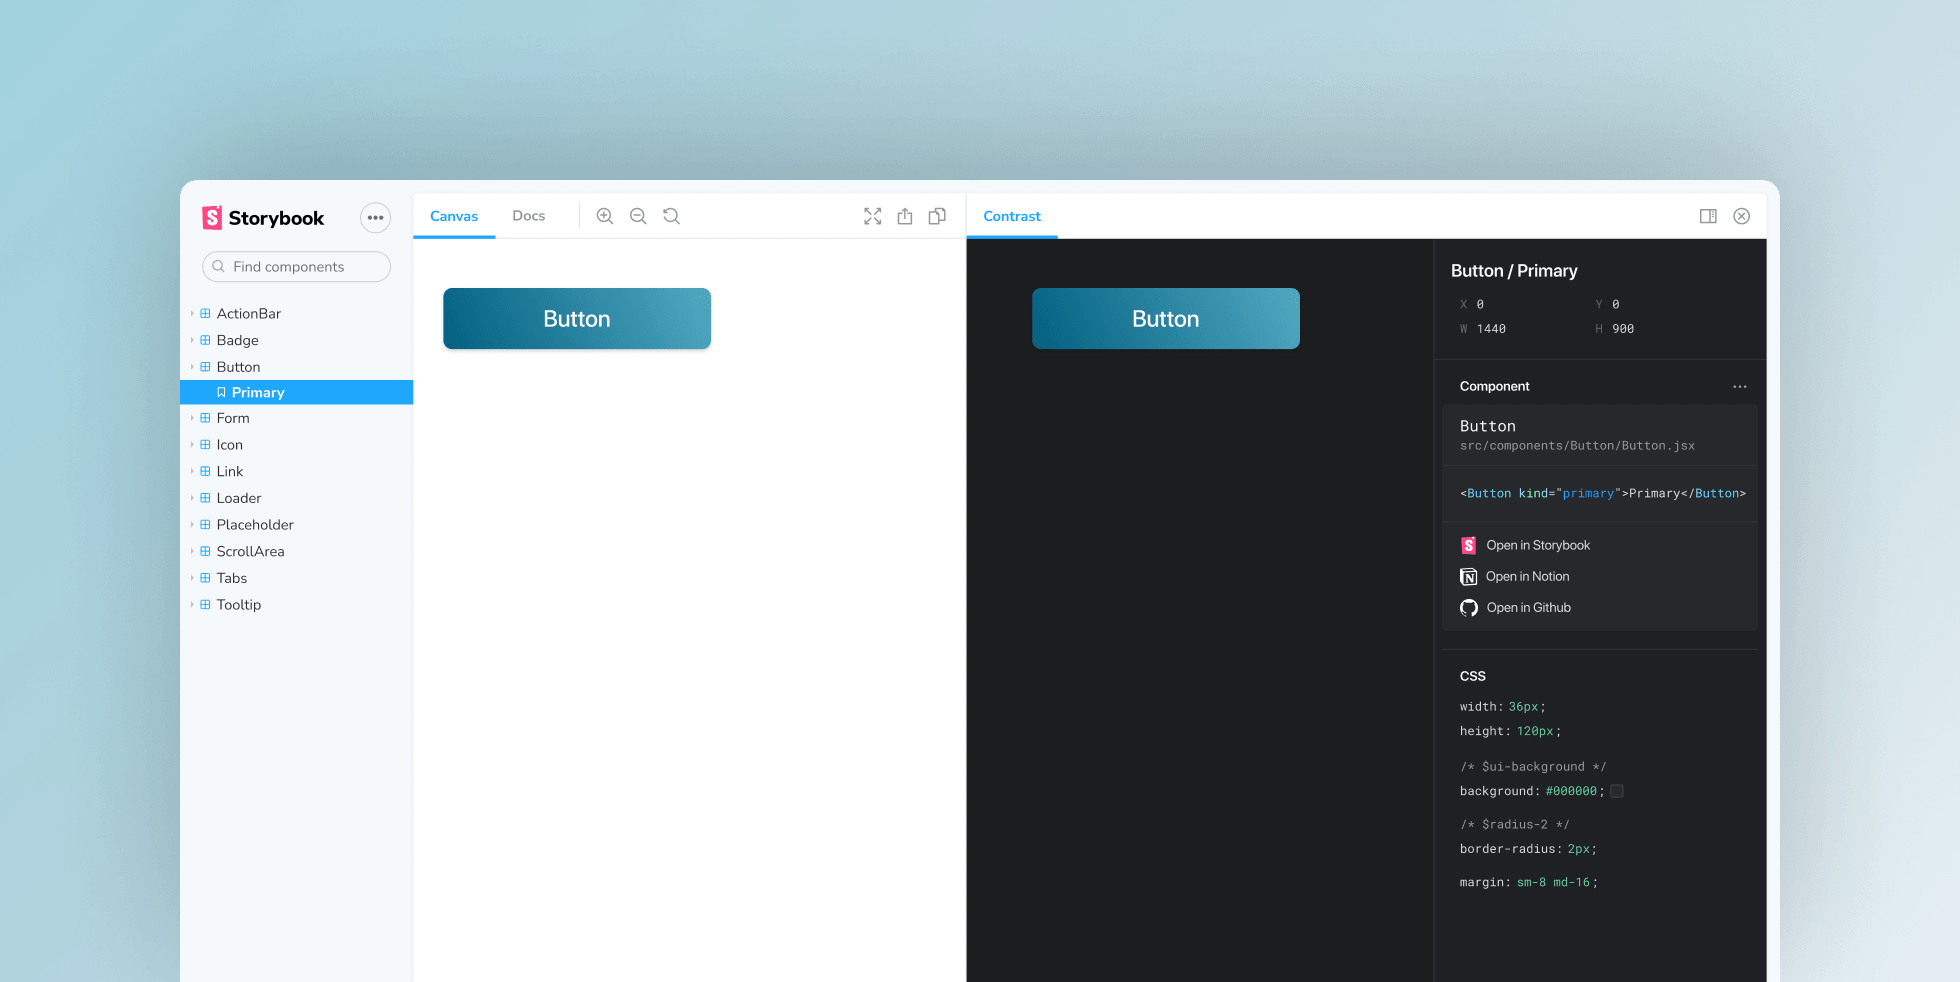
Task: Reset the canvas zoom level
Action: (x=671, y=216)
